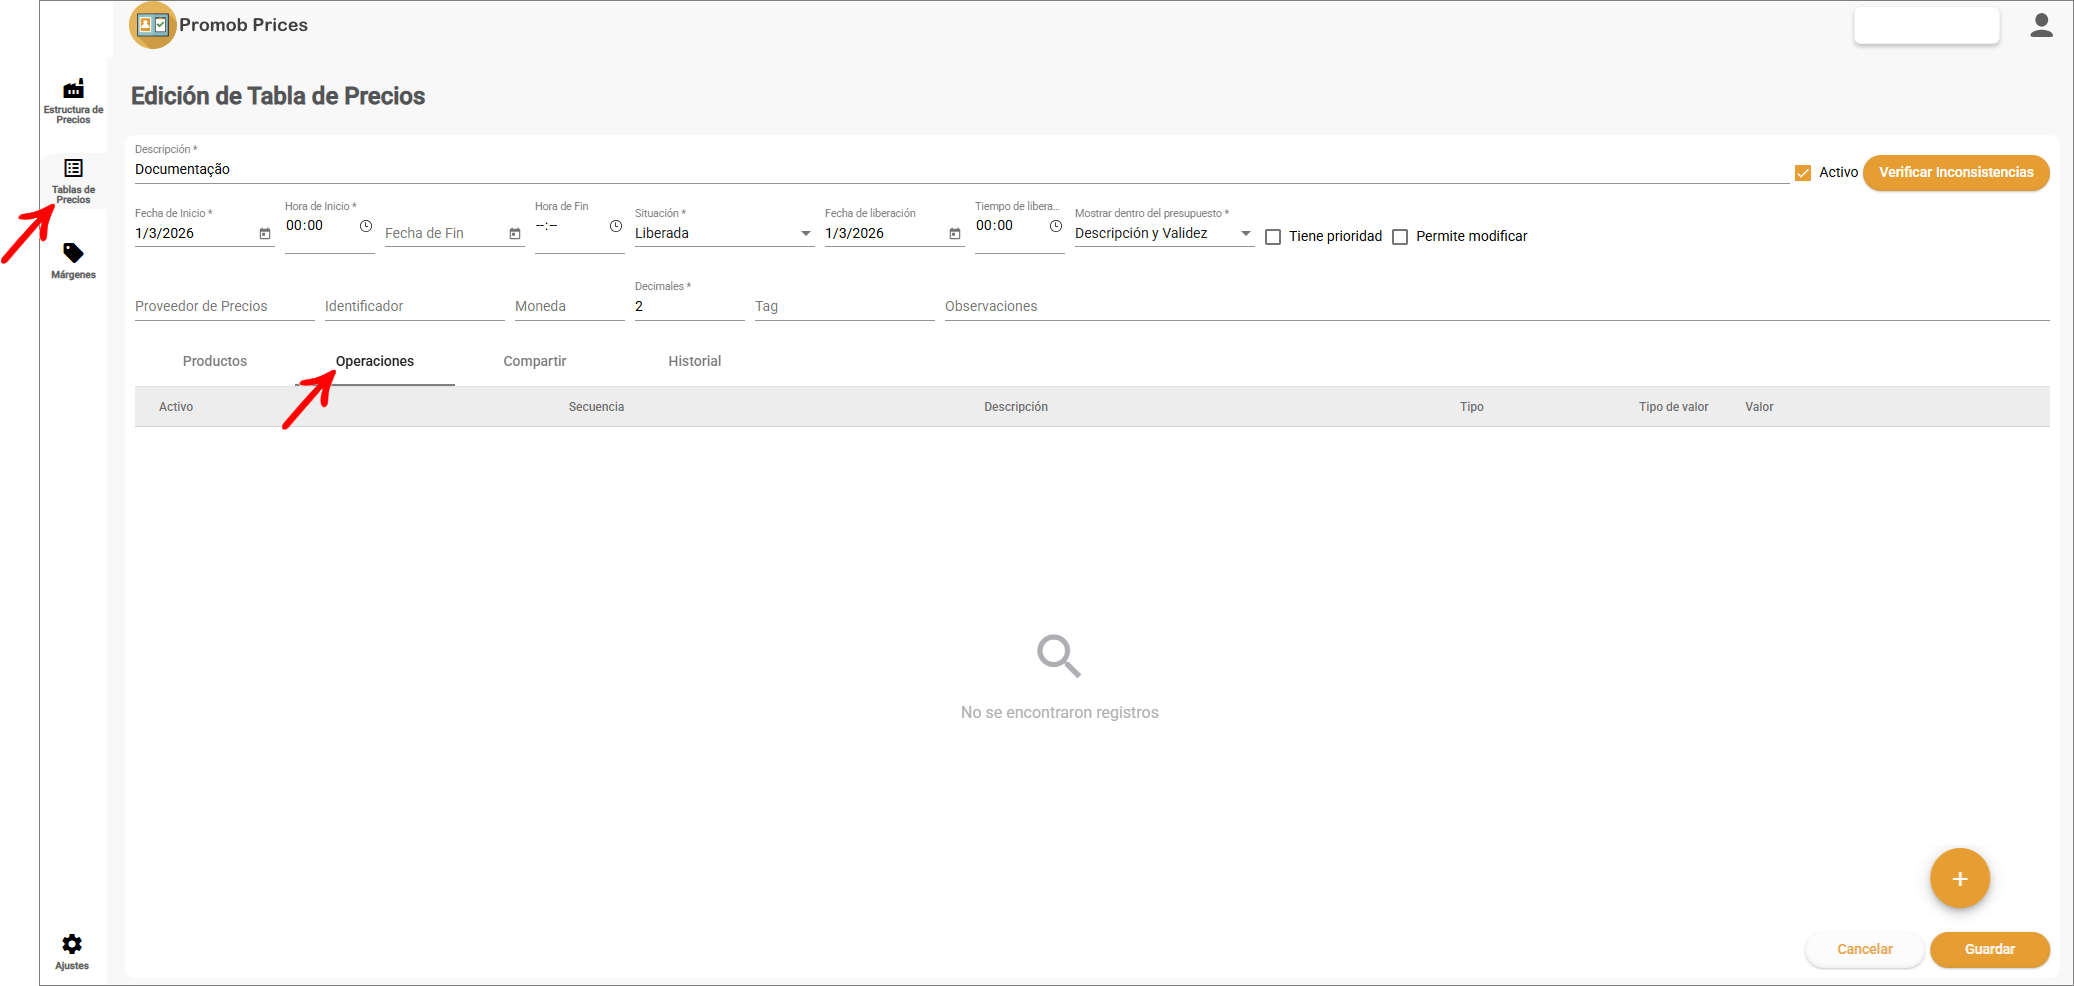Click Verificar Inconsistencias button
Viewport: 2074px width, 986px height.
coord(1955,173)
